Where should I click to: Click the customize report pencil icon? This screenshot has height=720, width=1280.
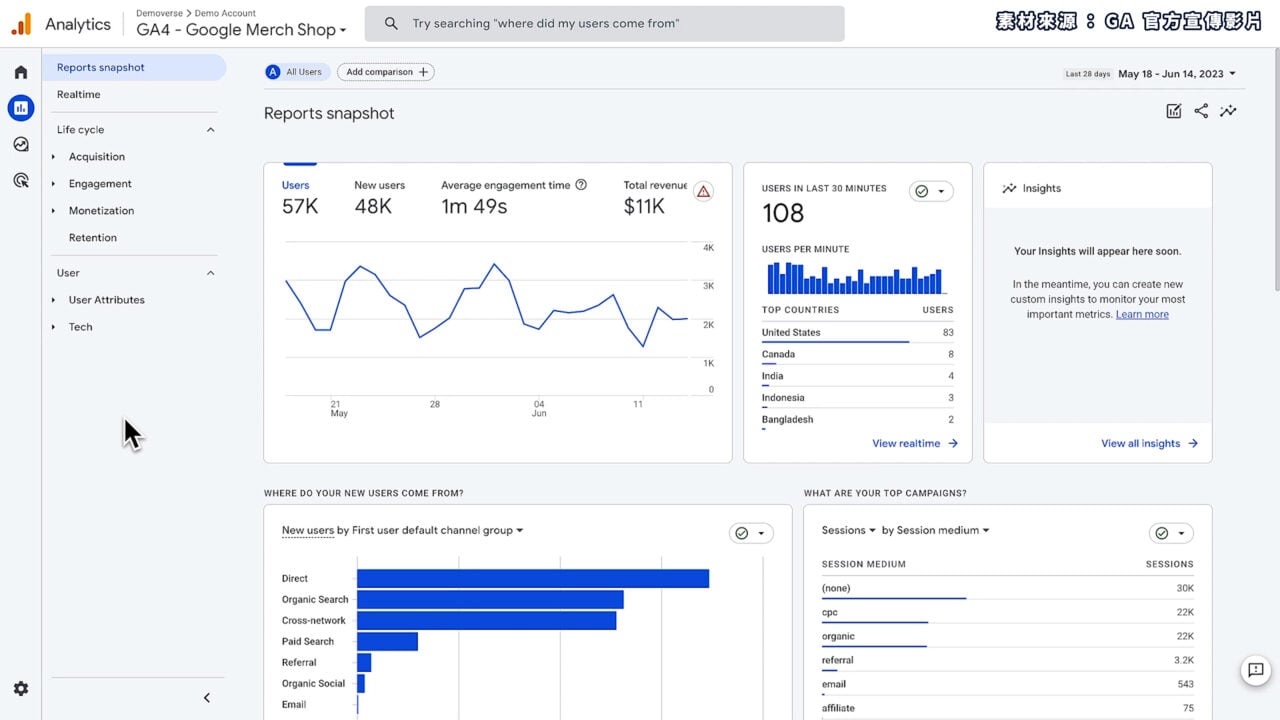(x=1173, y=111)
